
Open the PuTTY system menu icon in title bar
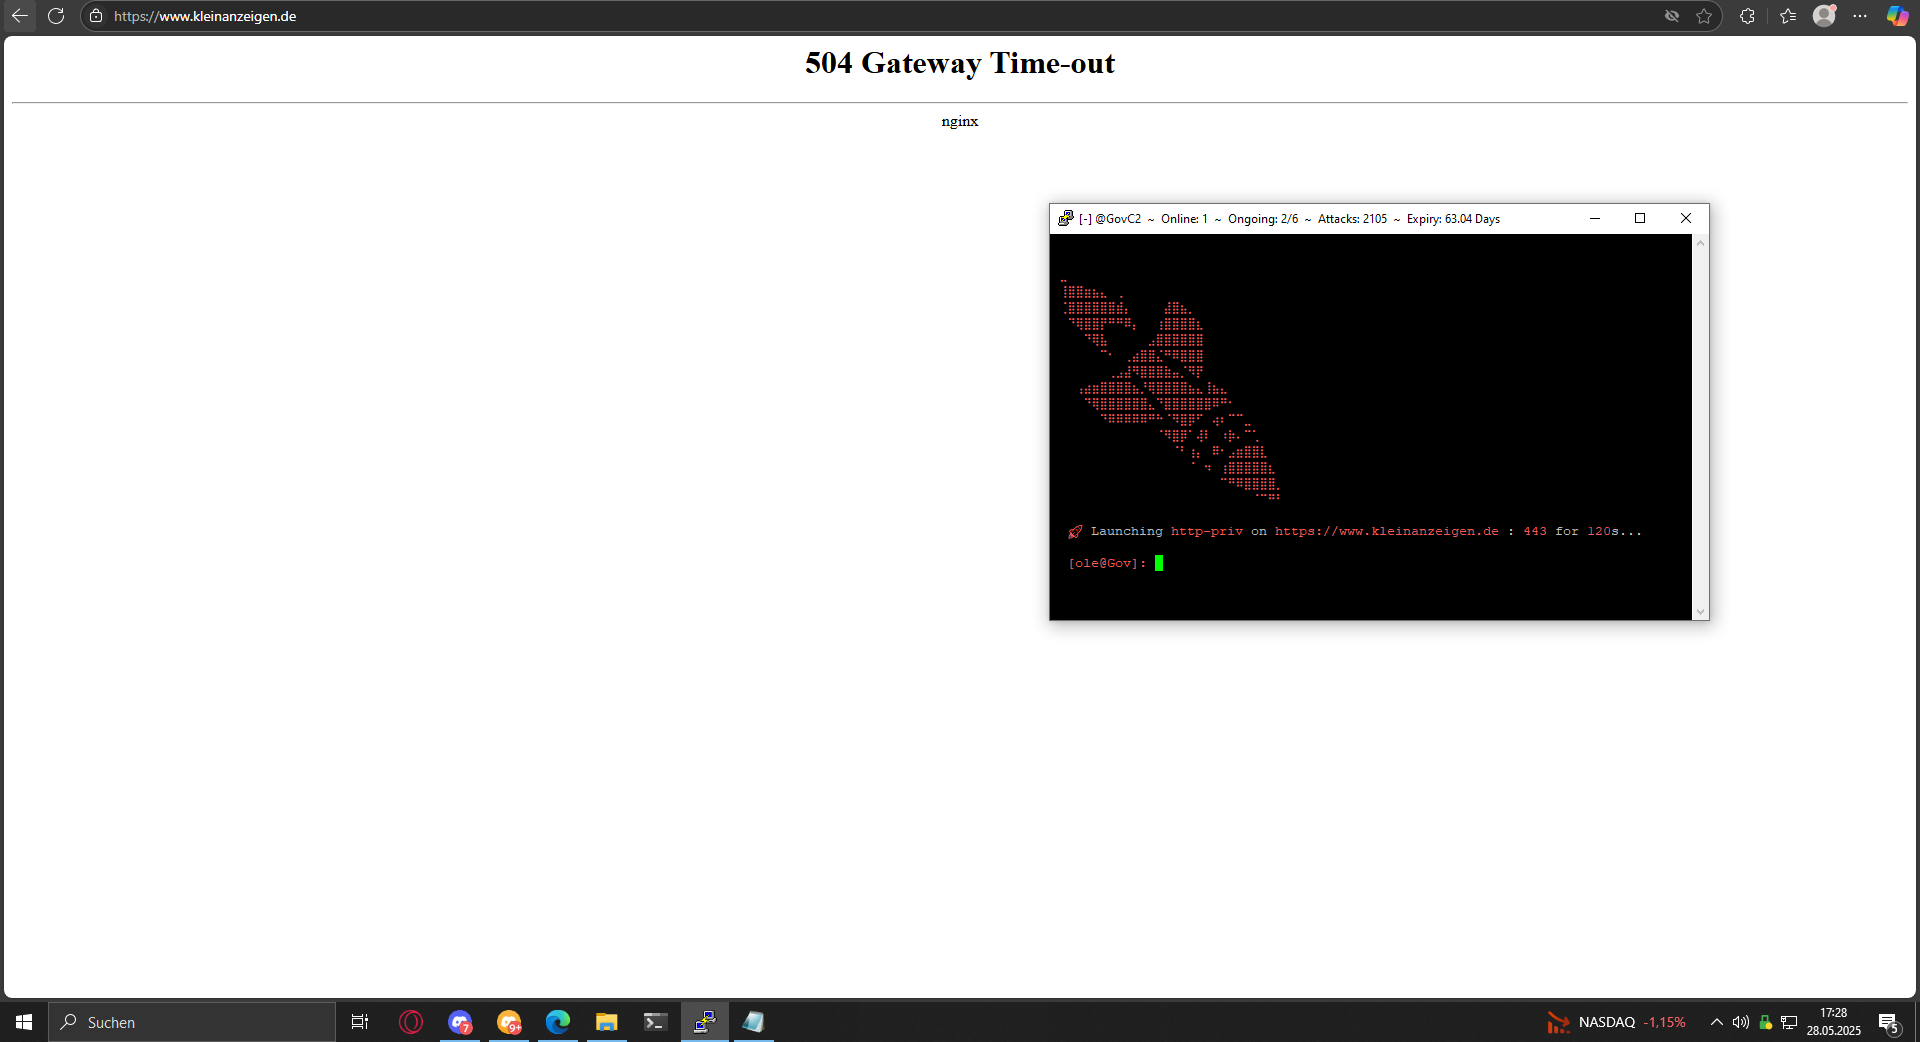1066,218
